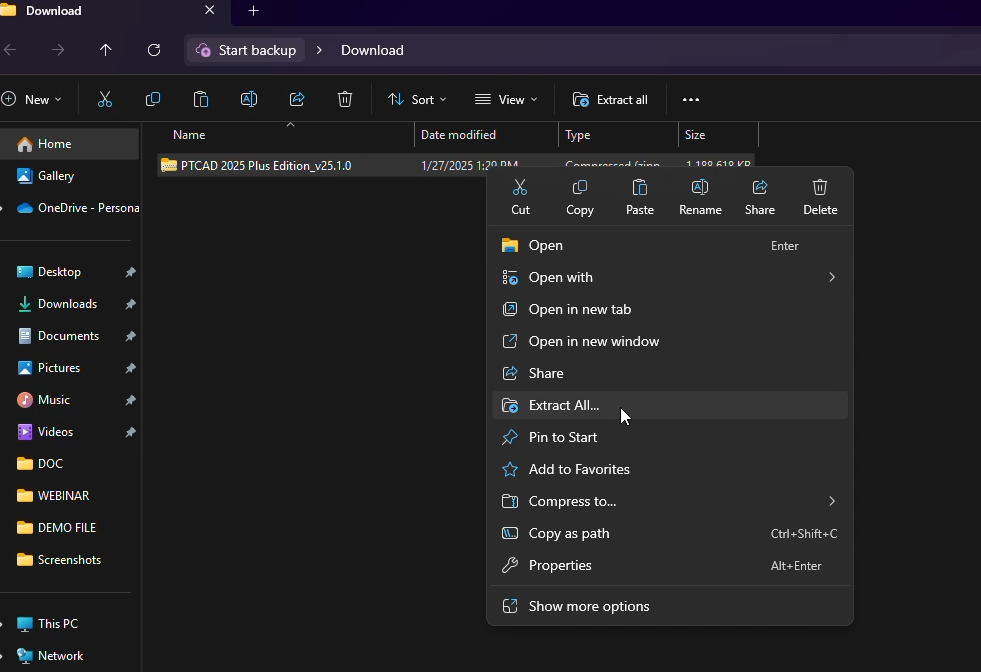This screenshot has width=981, height=672.
Task: Open the Sort dropdown menu
Action: (x=417, y=99)
